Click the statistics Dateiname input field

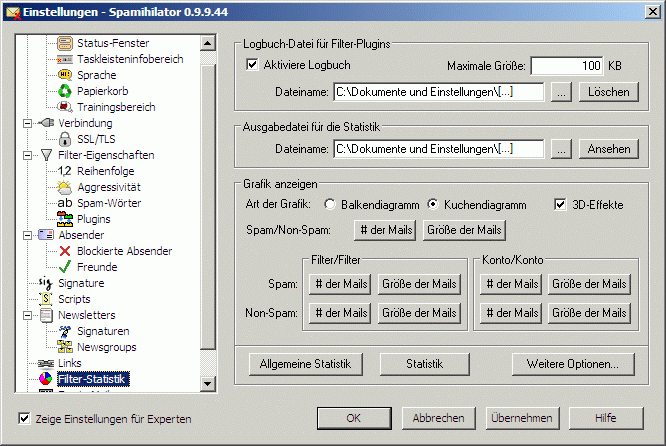(x=439, y=149)
